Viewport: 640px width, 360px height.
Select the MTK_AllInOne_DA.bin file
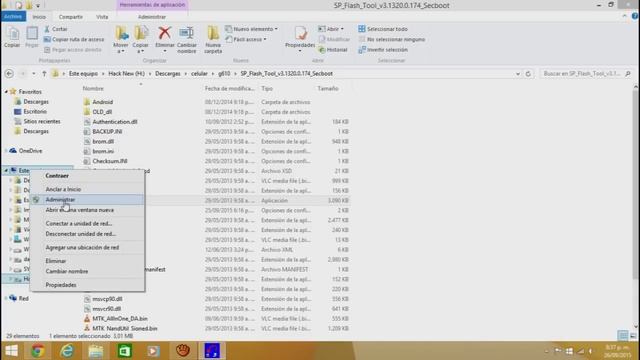(120, 319)
